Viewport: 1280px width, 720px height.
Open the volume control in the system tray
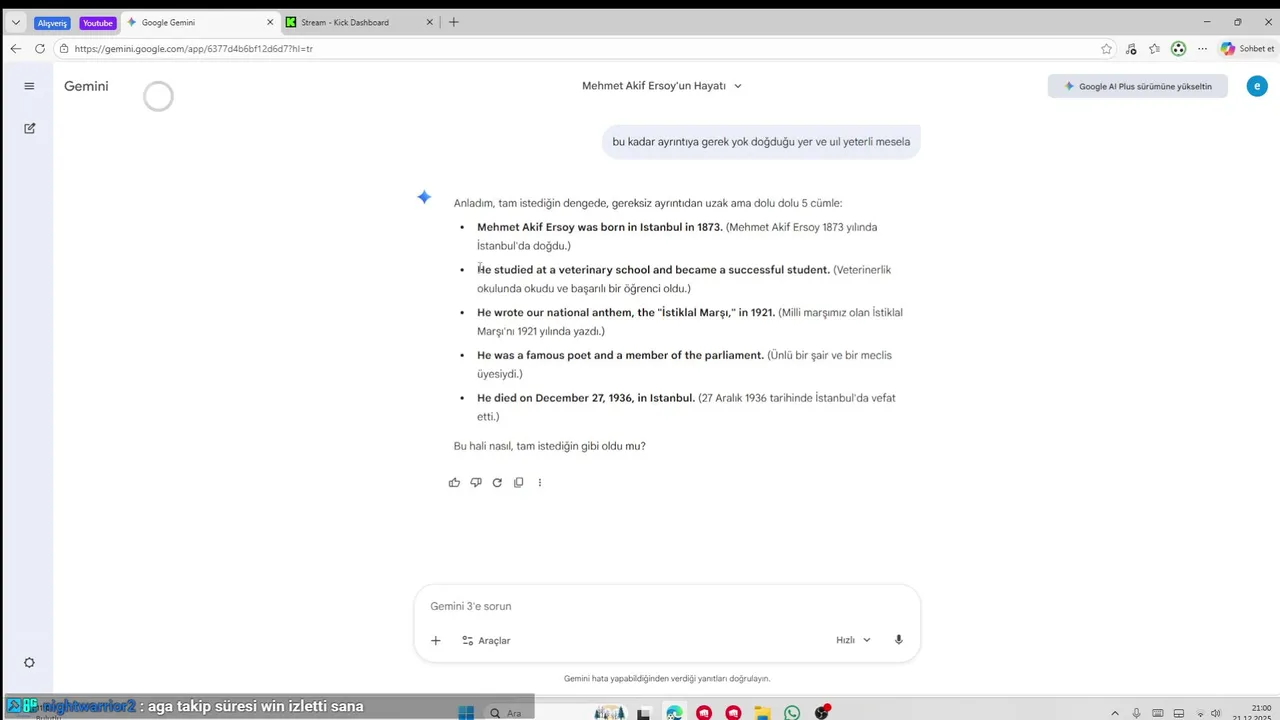click(x=1215, y=713)
